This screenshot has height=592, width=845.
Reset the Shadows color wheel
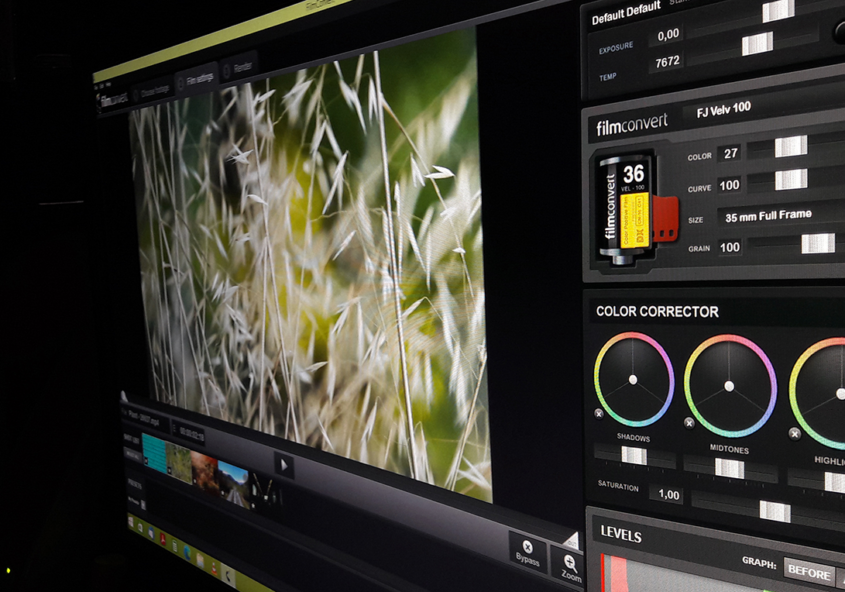pyautogui.click(x=599, y=413)
